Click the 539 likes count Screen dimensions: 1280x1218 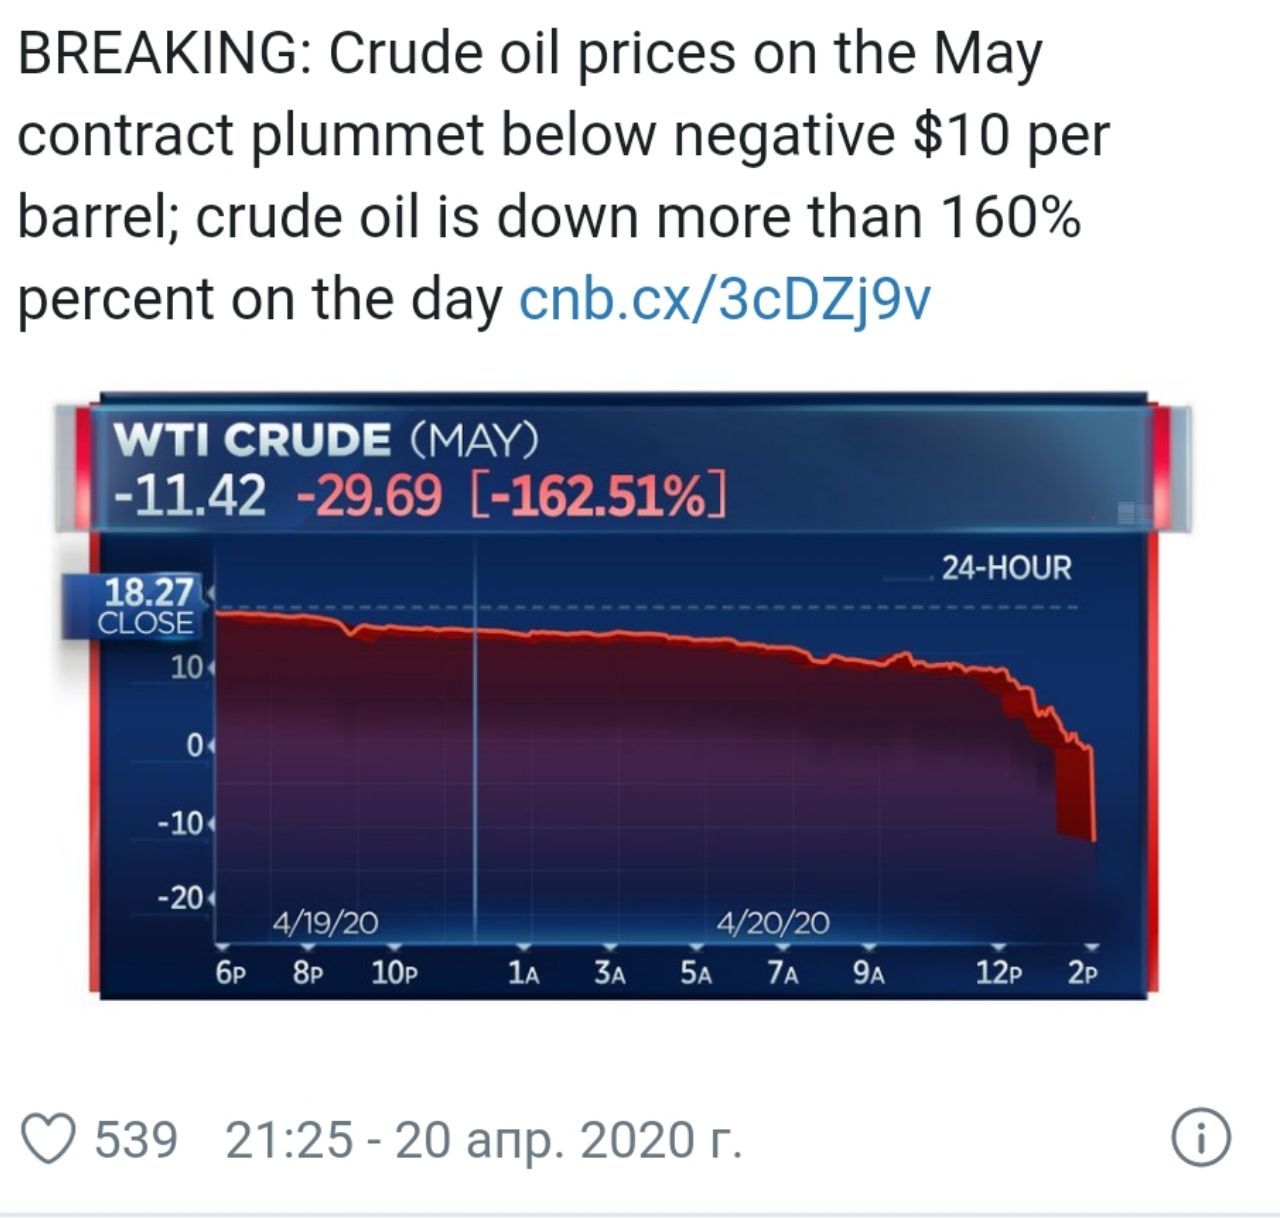pyautogui.click(x=136, y=1141)
